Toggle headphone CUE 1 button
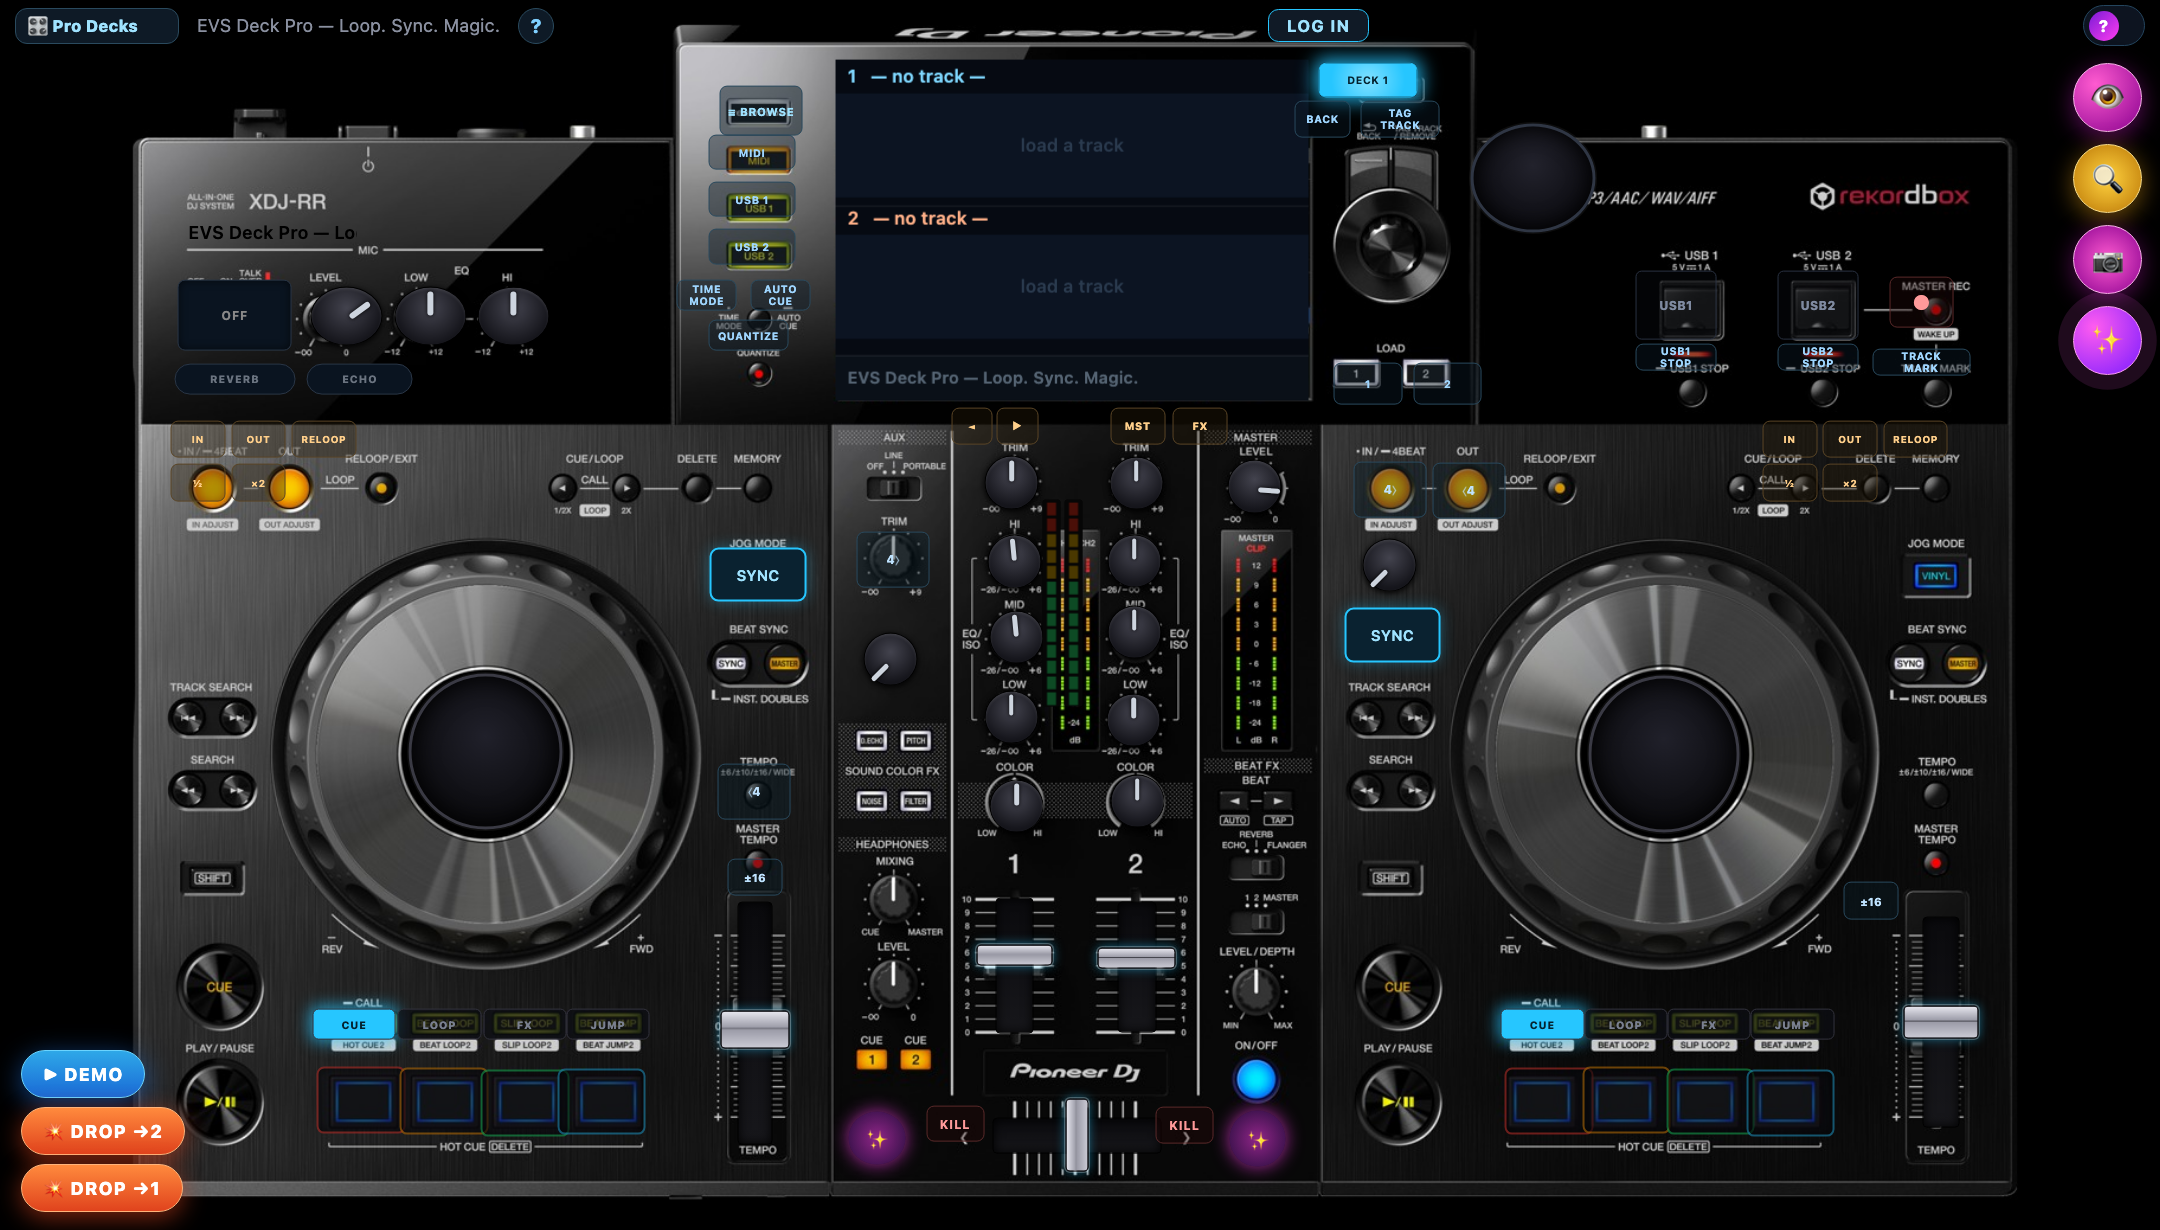The height and width of the screenshot is (1230, 2160). click(872, 1060)
